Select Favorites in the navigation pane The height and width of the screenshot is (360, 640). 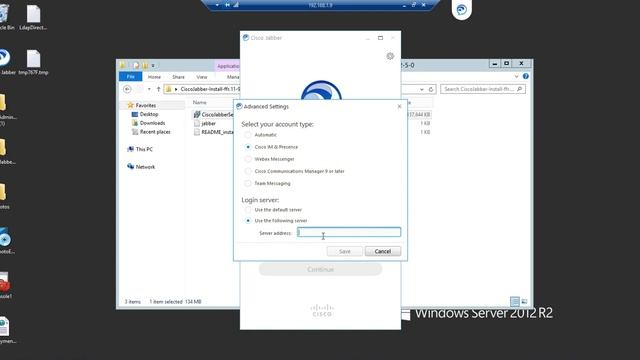(x=146, y=105)
